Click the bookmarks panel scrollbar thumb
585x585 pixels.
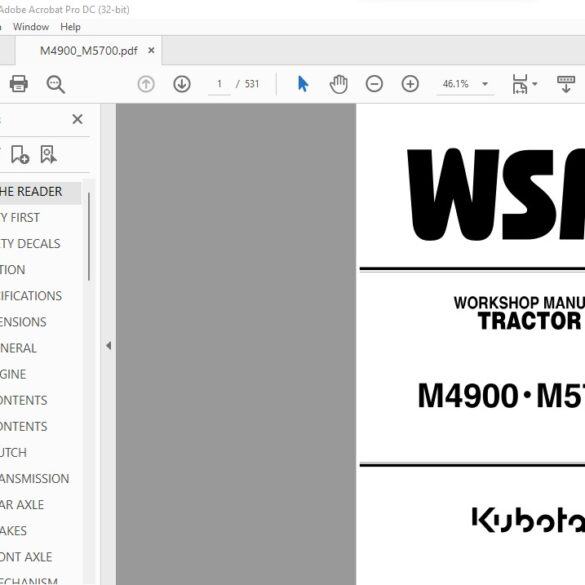coord(89,237)
